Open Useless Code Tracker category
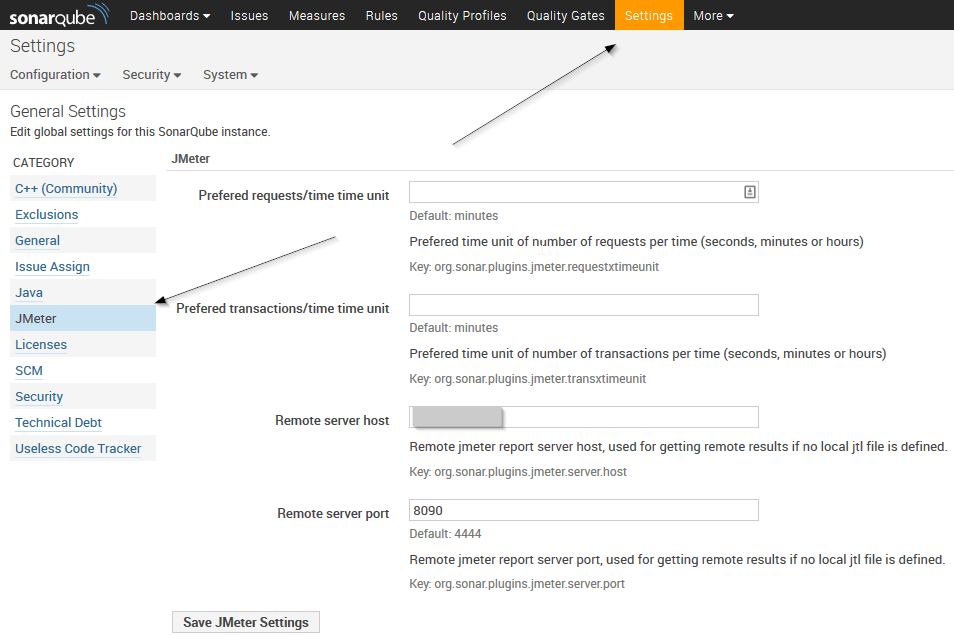 [78, 448]
